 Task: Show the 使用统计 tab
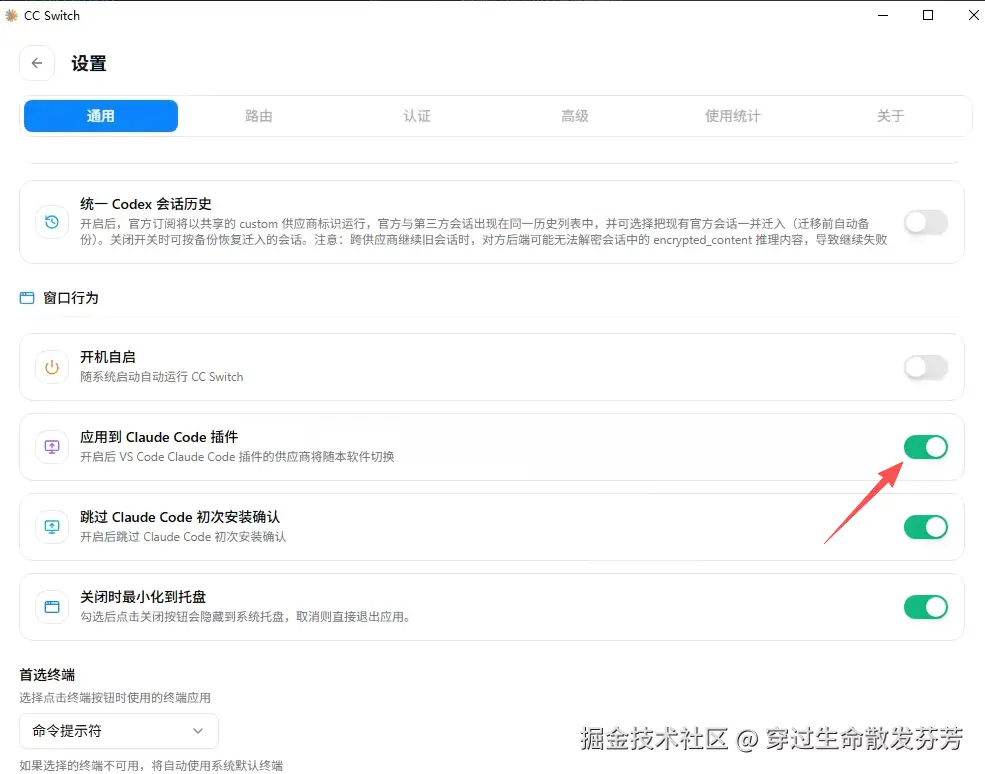pos(732,116)
